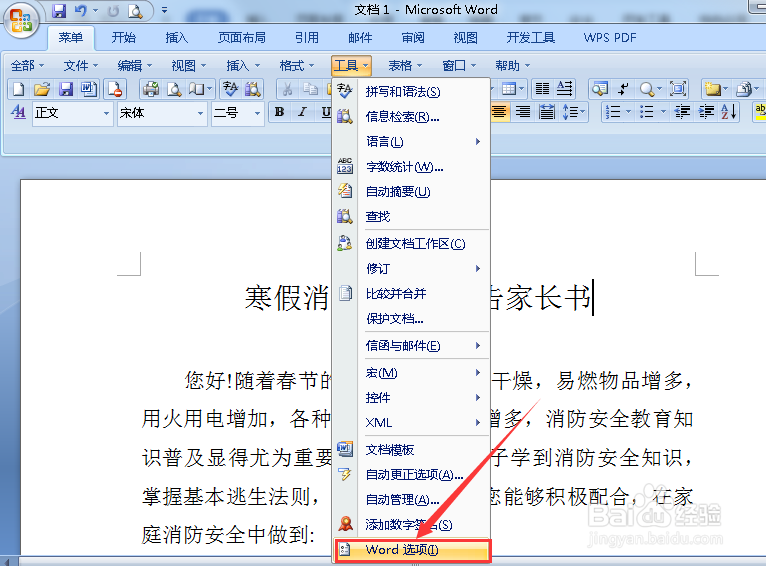Viewport: 766px width, 566px height.
Task: Click the print preview magnifier icon
Action: 174,89
